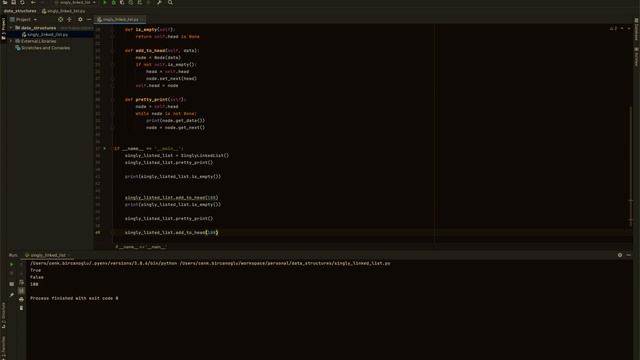Screen dimensions: 640x360
Task: Run the program with green play icon
Action: click(105, 2)
